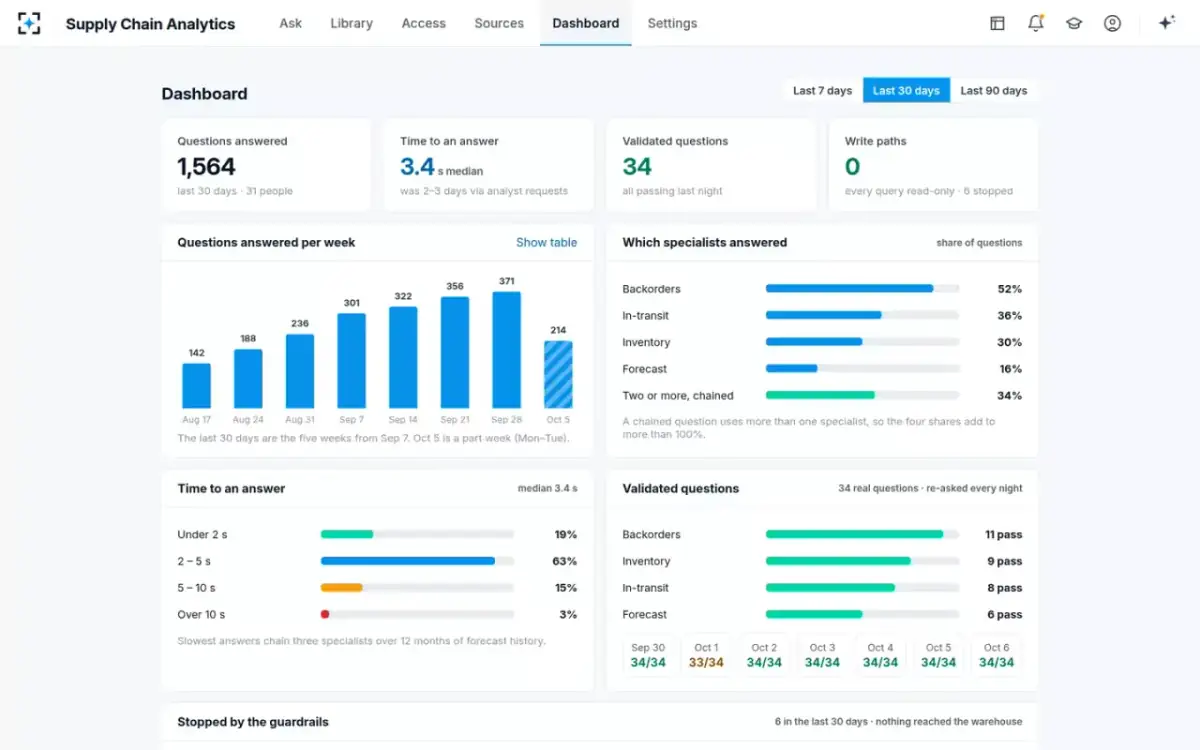Screen dimensions: 1200x750
Task: Click the Over 10 s red dot bar
Action: click(x=325, y=614)
